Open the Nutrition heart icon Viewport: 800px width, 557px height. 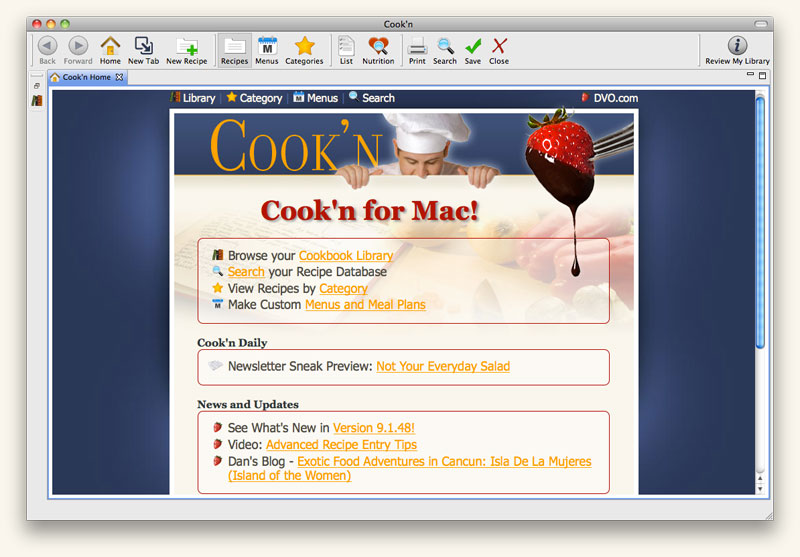click(x=378, y=50)
